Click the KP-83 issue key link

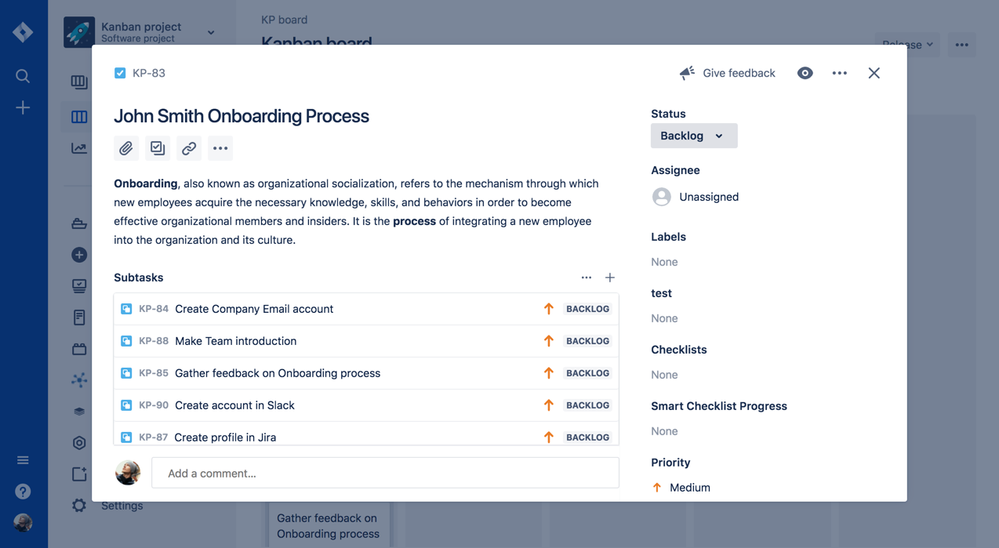click(x=148, y=73)
